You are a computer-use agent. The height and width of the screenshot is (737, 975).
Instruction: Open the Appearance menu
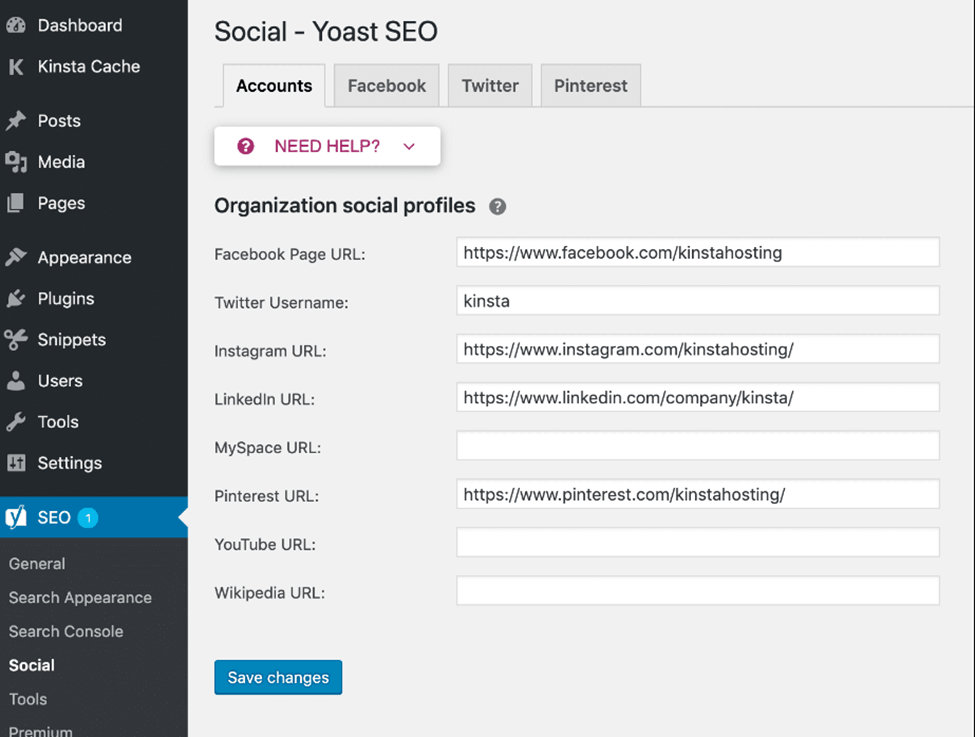pyautogui.click(x=94, y=257)
